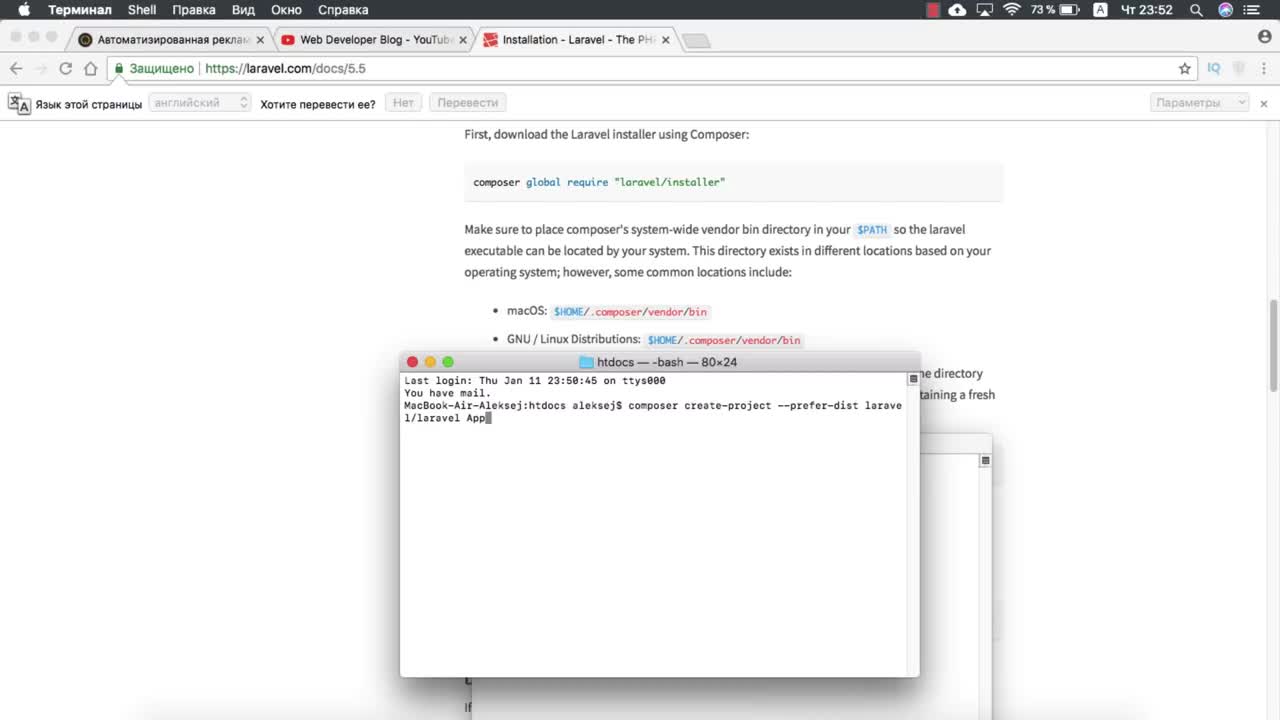Click the browser page vertical scrollbar
This screenshot has height=720, width=1280.
point(1274,346)
